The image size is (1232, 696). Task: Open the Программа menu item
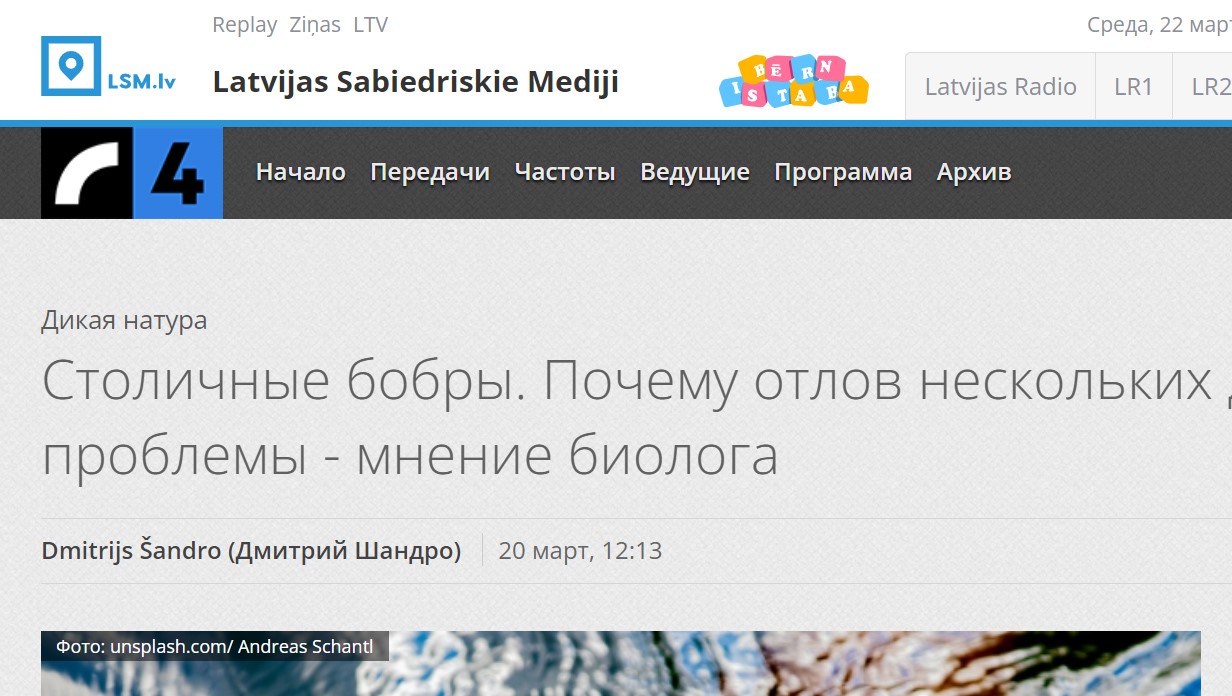pos(843,172)
